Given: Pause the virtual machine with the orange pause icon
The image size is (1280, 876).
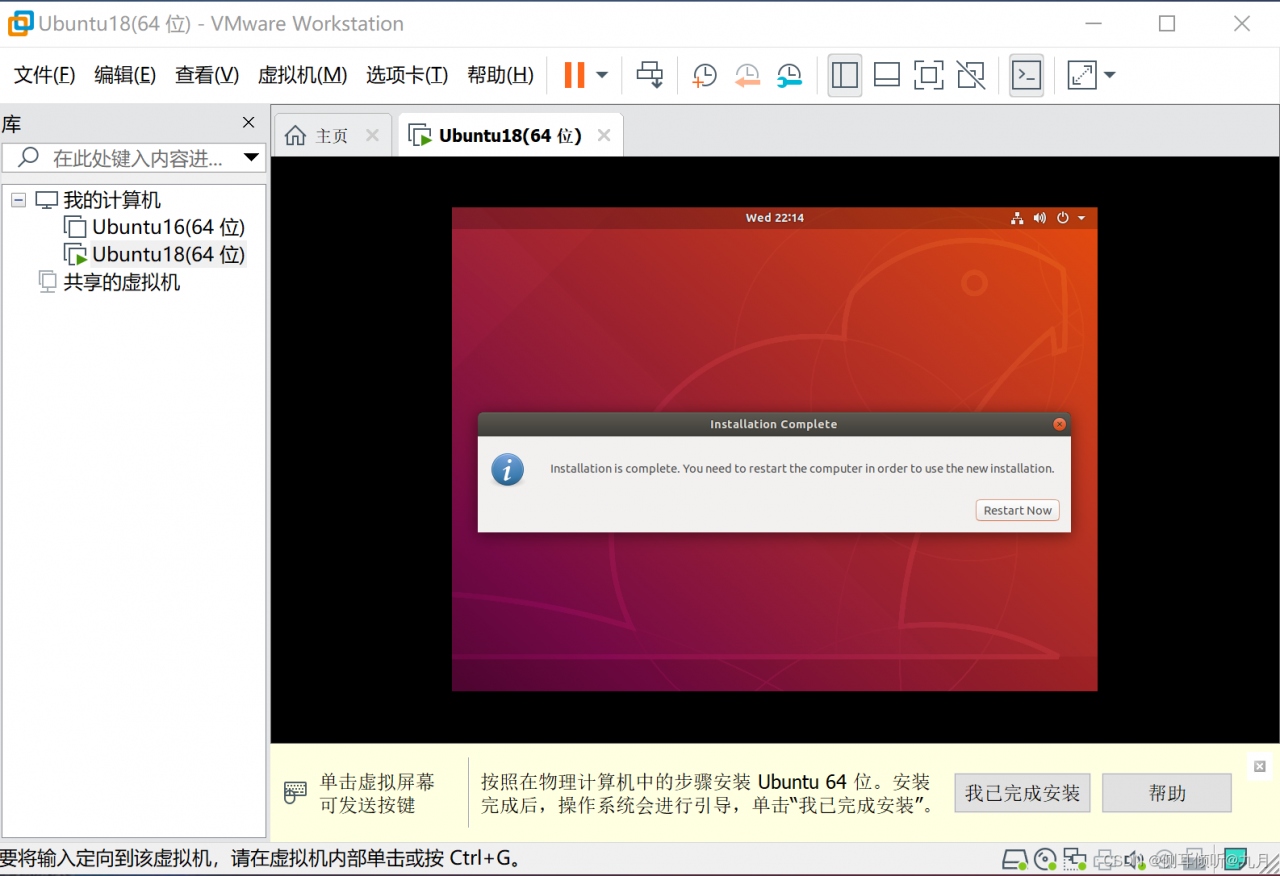Looking at the screenshot, I should coord(574,75).
